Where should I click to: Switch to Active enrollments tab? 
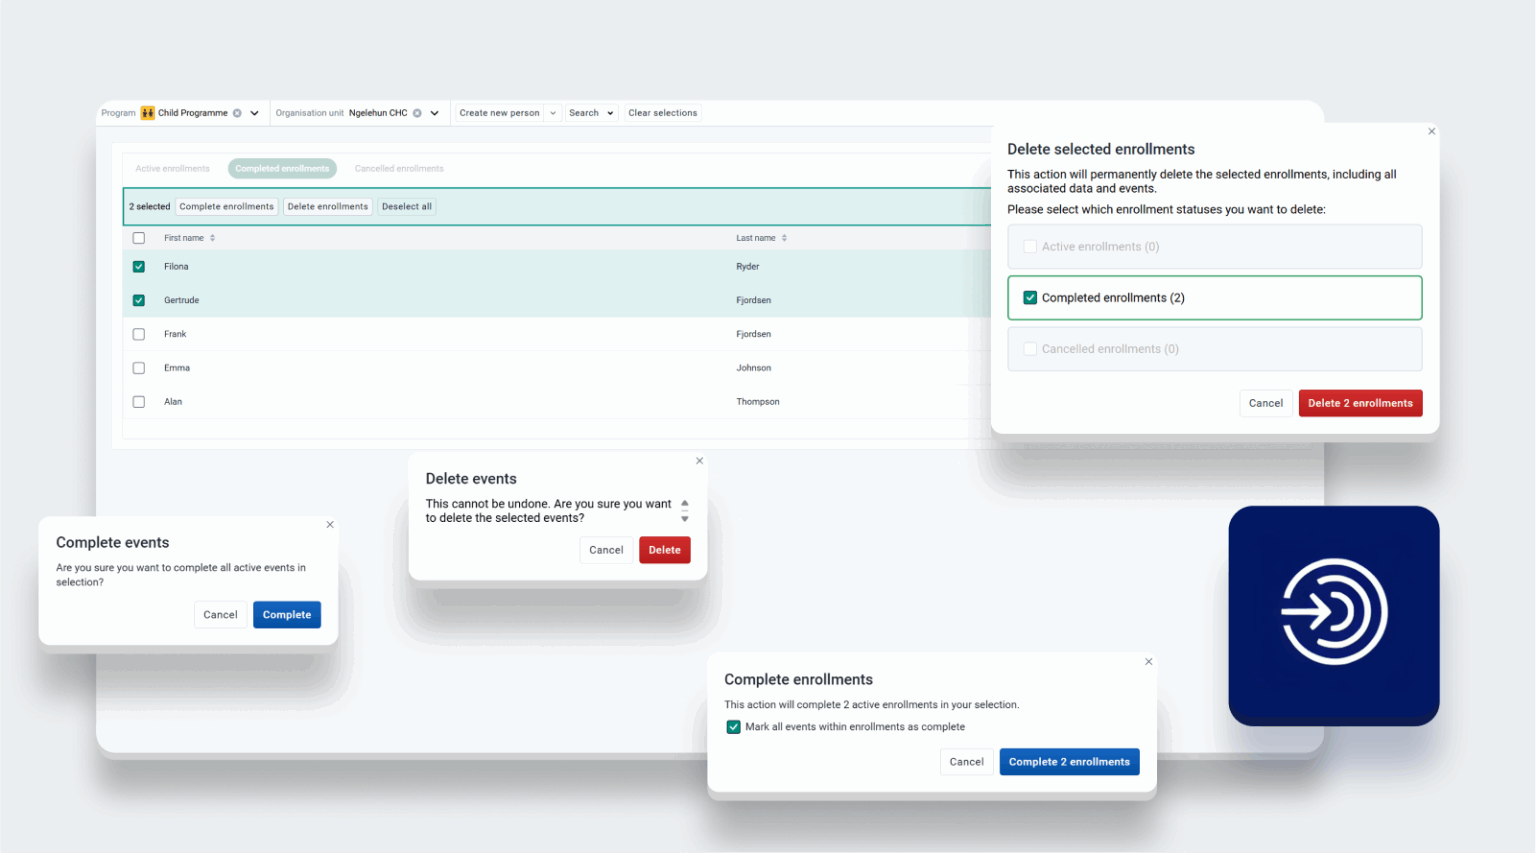pyautogui.click(x=173, y=169)
